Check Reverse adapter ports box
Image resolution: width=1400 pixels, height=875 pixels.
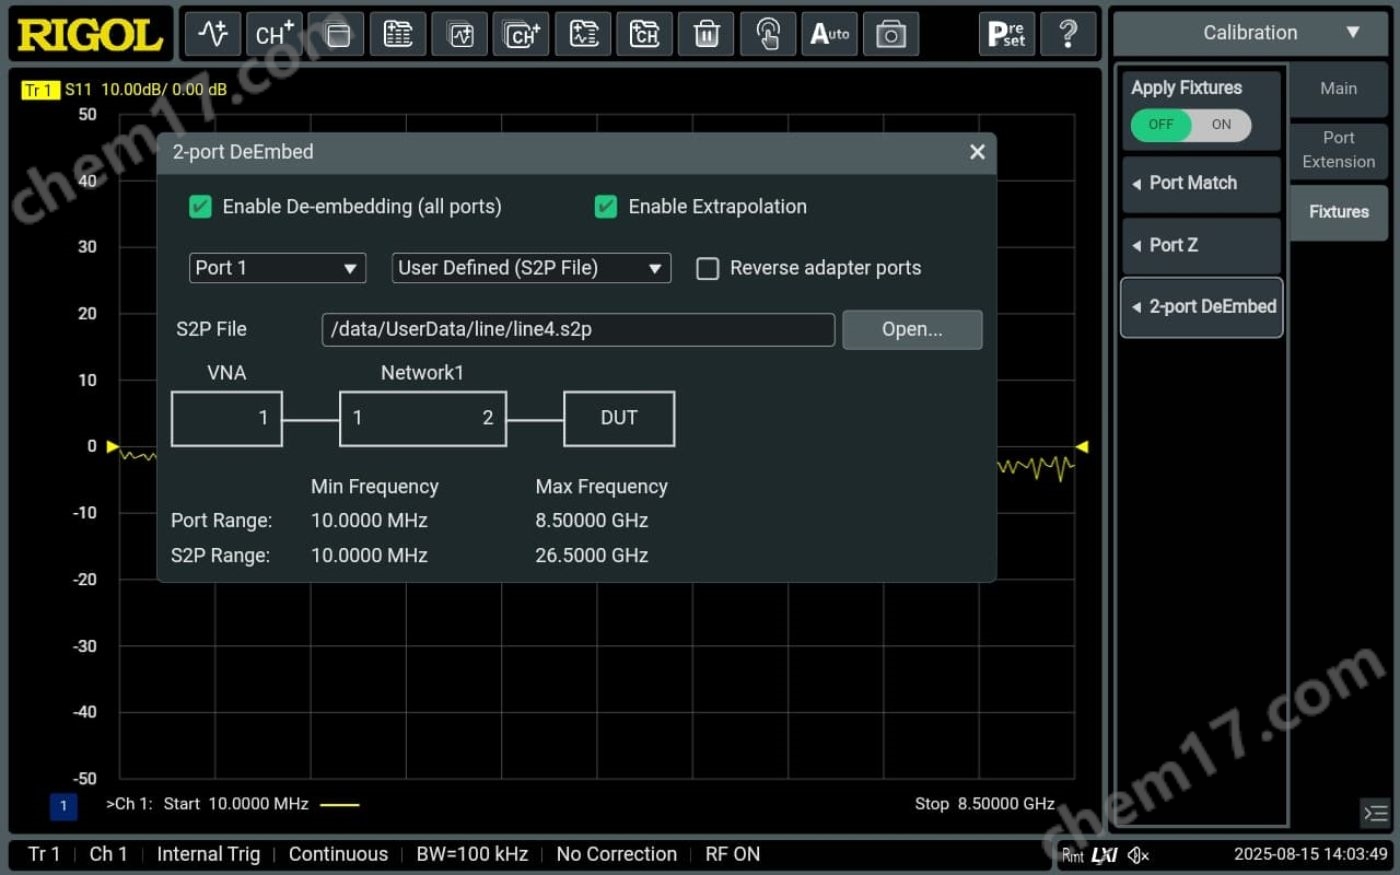point(708,268)
